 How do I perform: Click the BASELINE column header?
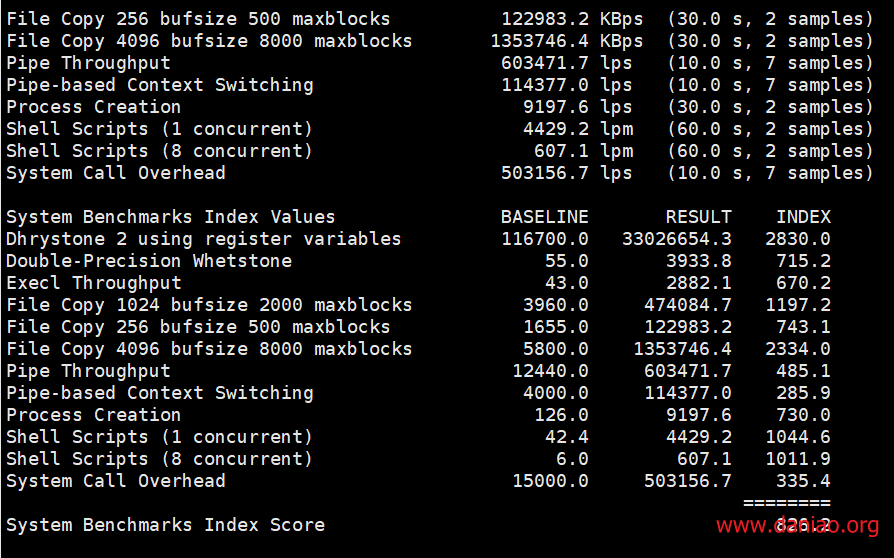coord(544,217)
